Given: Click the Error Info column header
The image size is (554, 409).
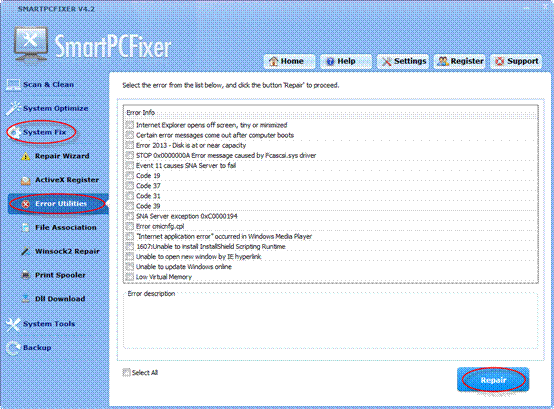Looking at the screenshot, I should coord(330,113).
